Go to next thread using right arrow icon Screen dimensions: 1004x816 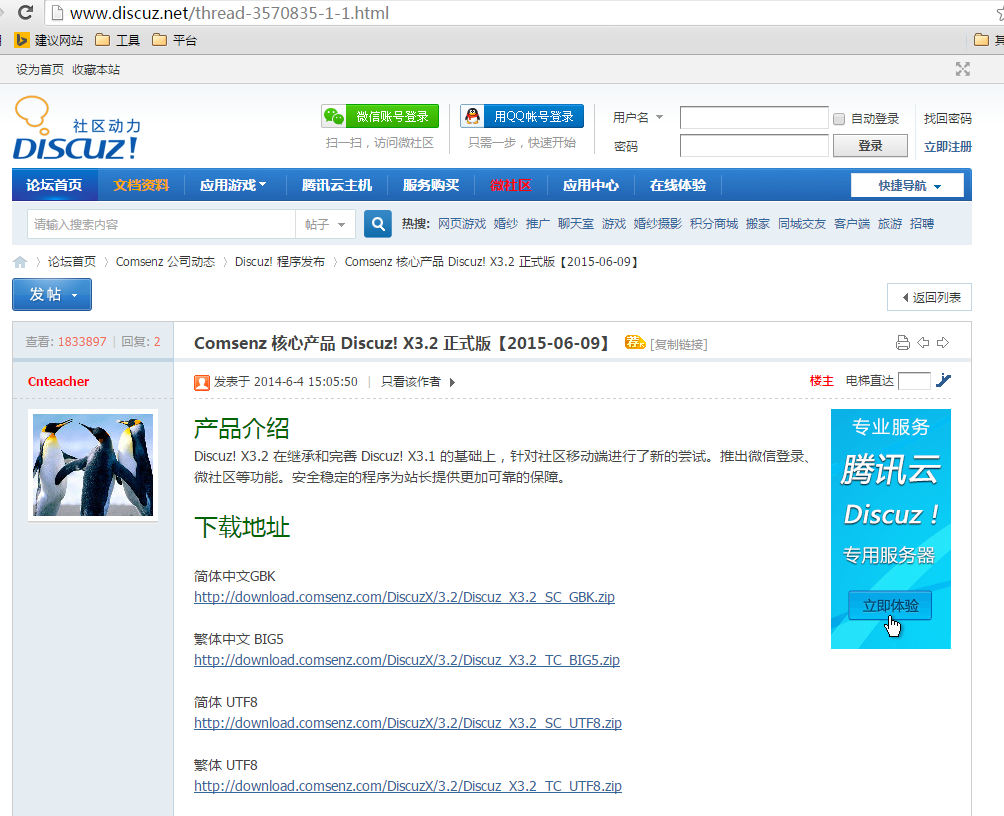coord(942,343)
